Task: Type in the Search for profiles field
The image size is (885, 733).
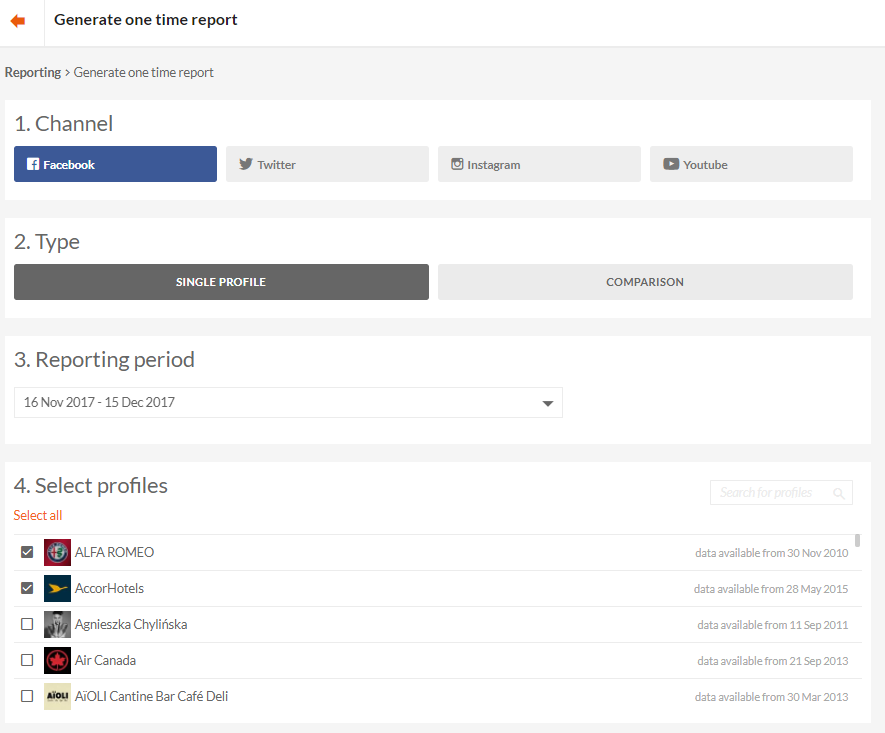Action: (768, 492)
